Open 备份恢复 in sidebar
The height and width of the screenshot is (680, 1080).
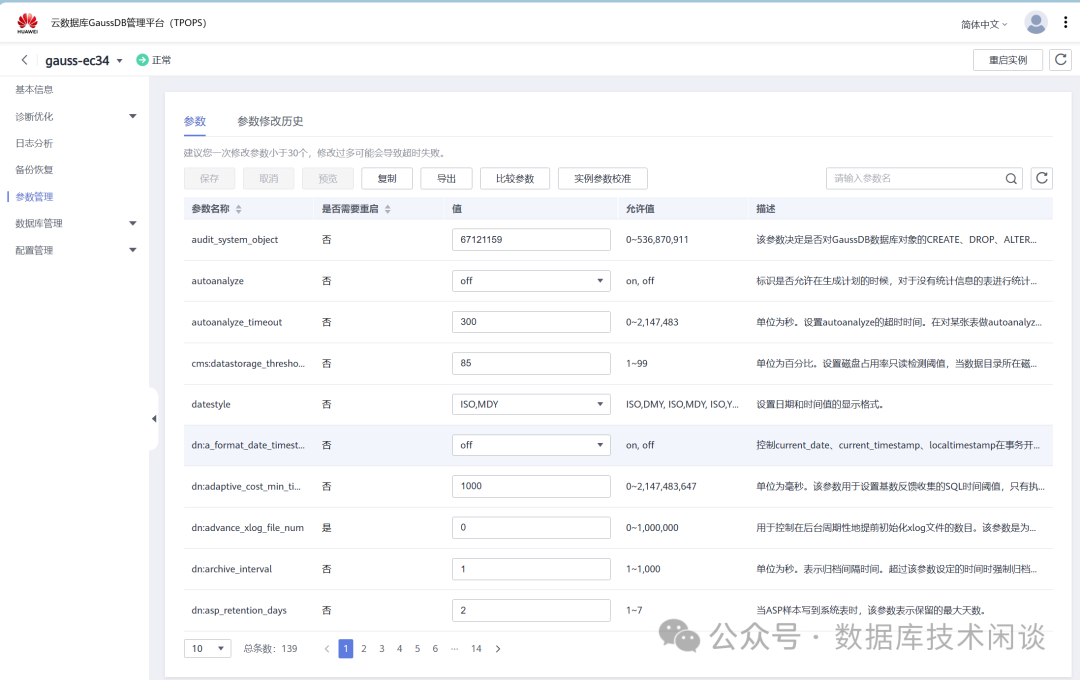(34, 169)
